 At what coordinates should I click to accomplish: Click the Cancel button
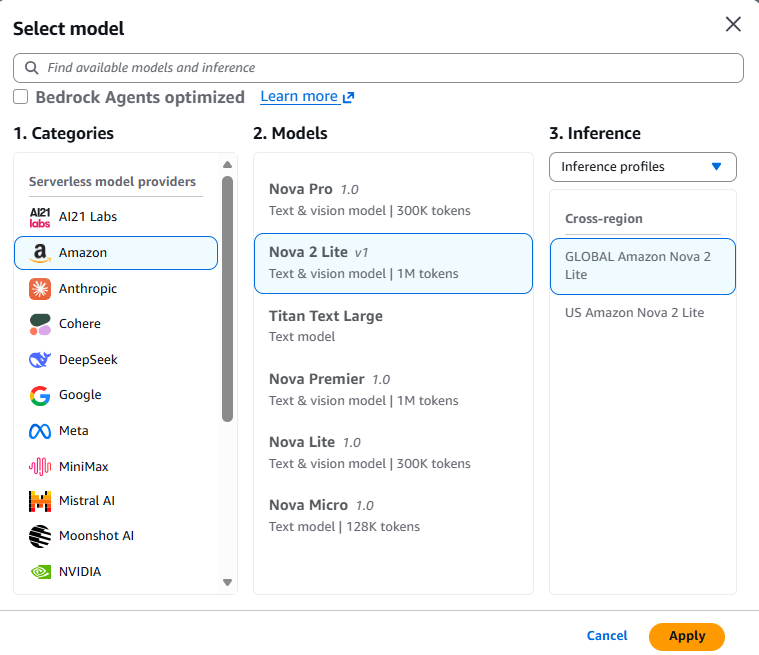click(607, 636)
